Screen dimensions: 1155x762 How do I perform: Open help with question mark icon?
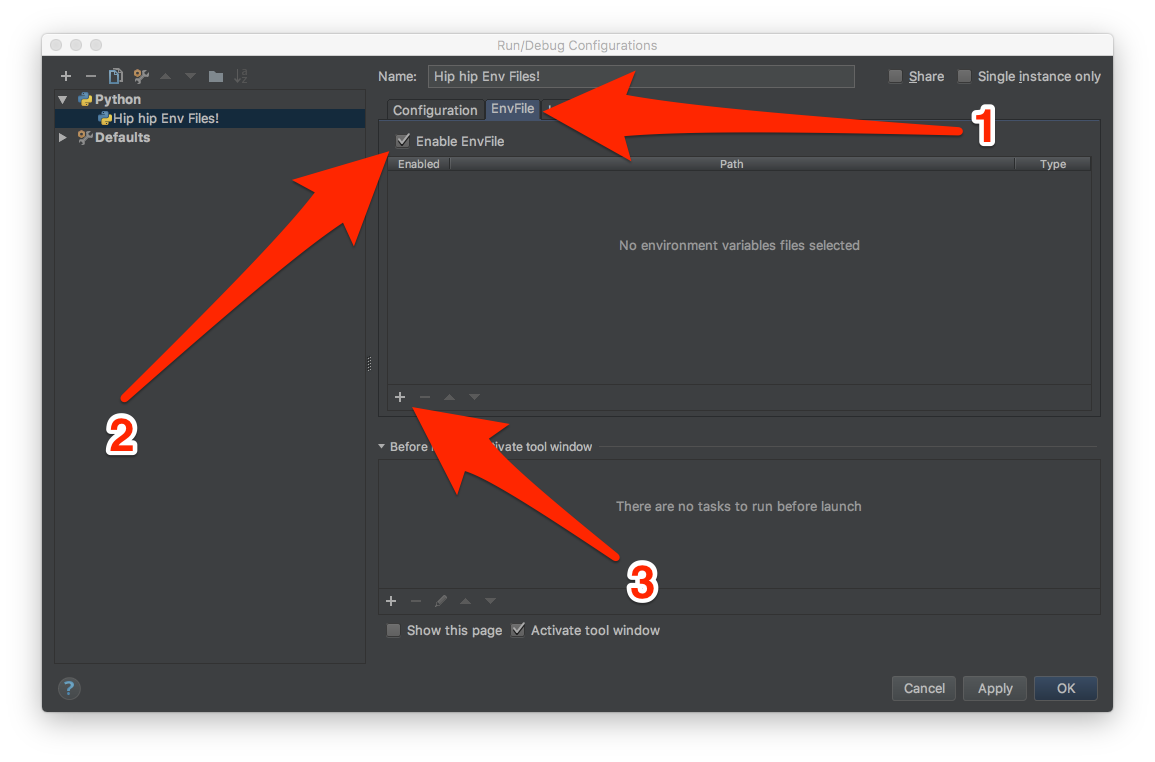(69, 688)
